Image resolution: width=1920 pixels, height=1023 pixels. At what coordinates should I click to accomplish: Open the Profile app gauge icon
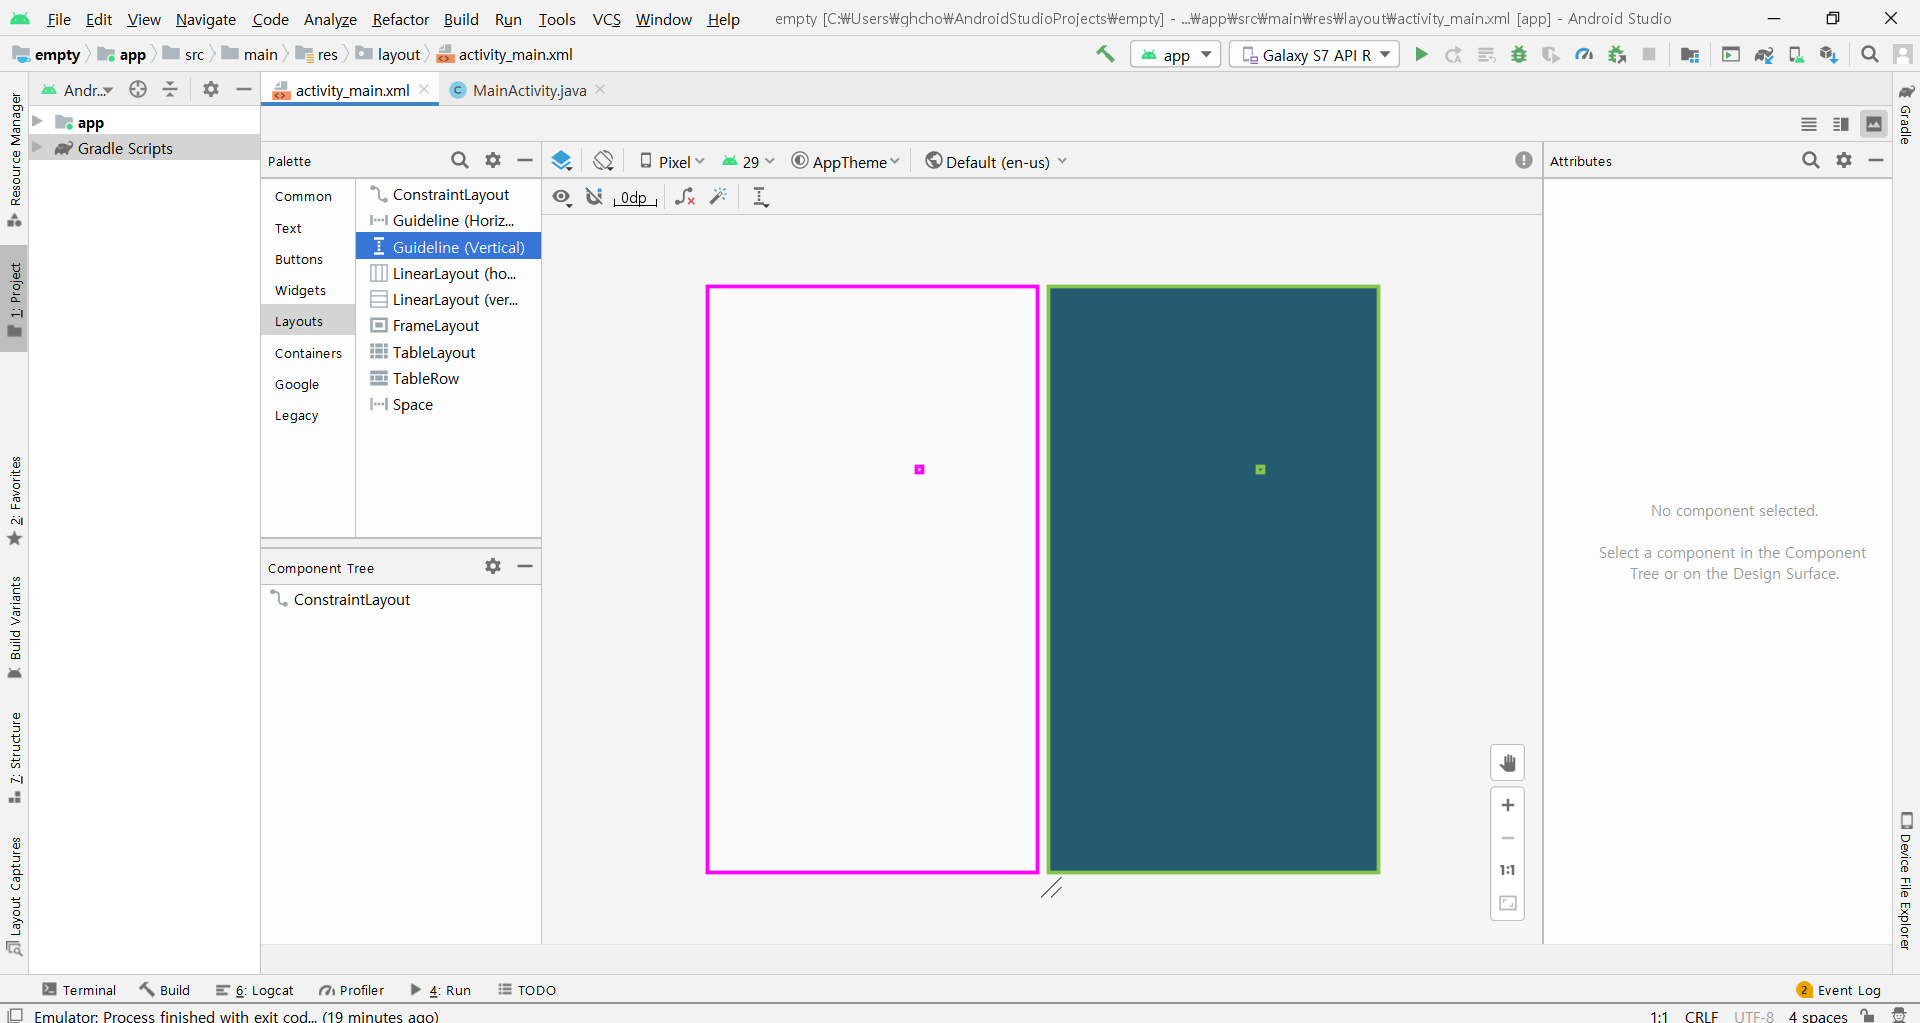point(1584,54)
